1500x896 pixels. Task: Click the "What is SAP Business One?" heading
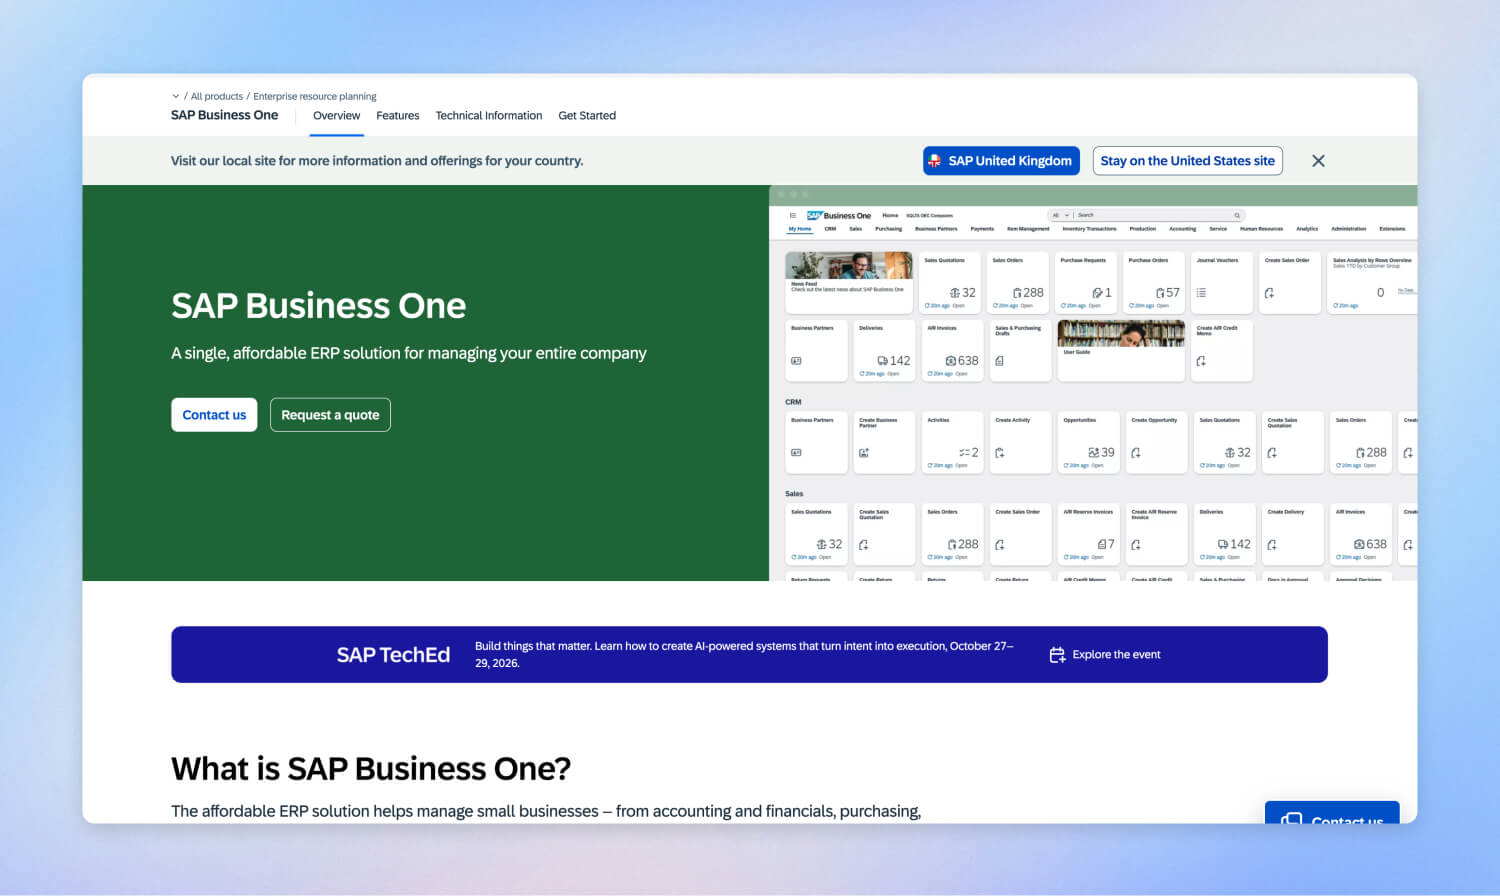click(371, 768)
